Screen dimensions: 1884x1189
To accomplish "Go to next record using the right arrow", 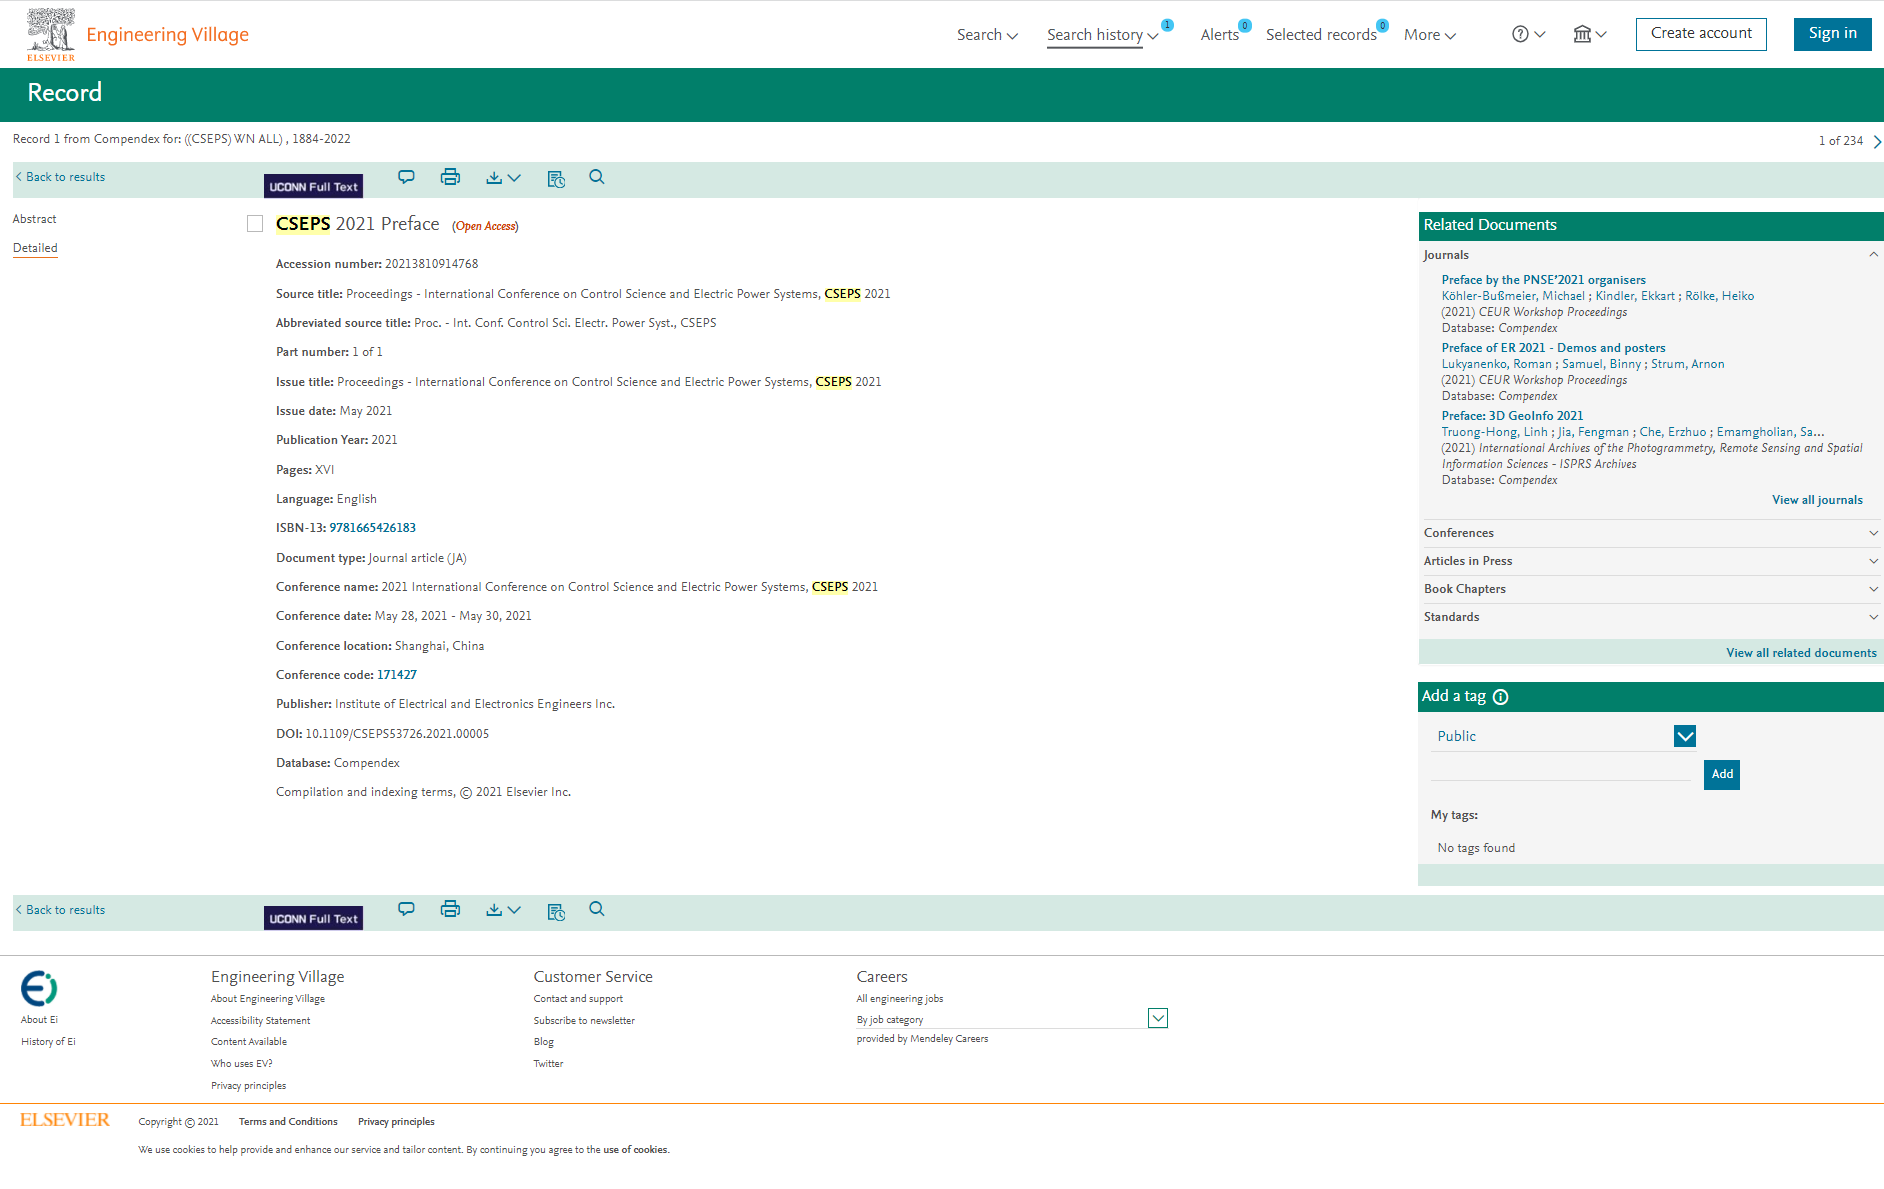I will tap(1876, 142).
